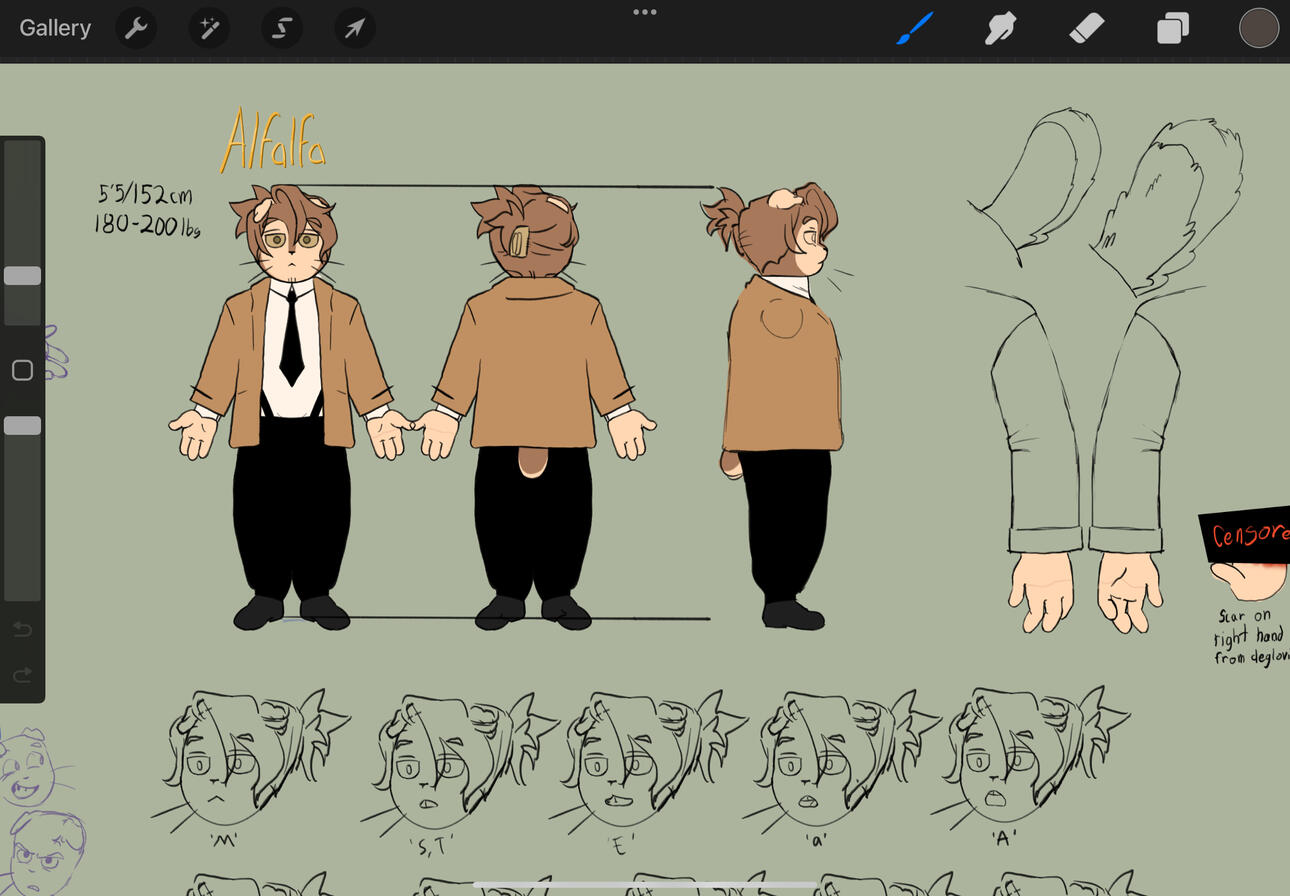Select the Smudge tool
Screen dimensions: 1290x896
(x=1001, y=28)
